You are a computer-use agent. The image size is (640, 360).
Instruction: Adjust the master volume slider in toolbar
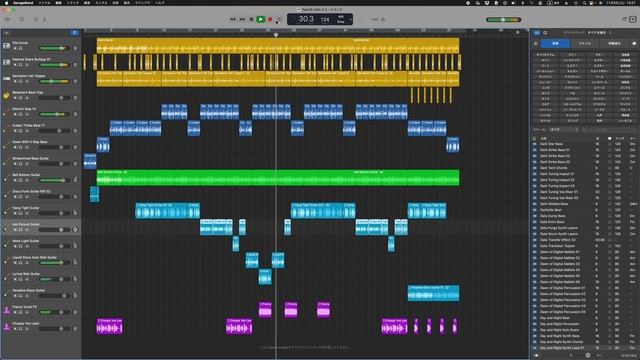[503, 20]
